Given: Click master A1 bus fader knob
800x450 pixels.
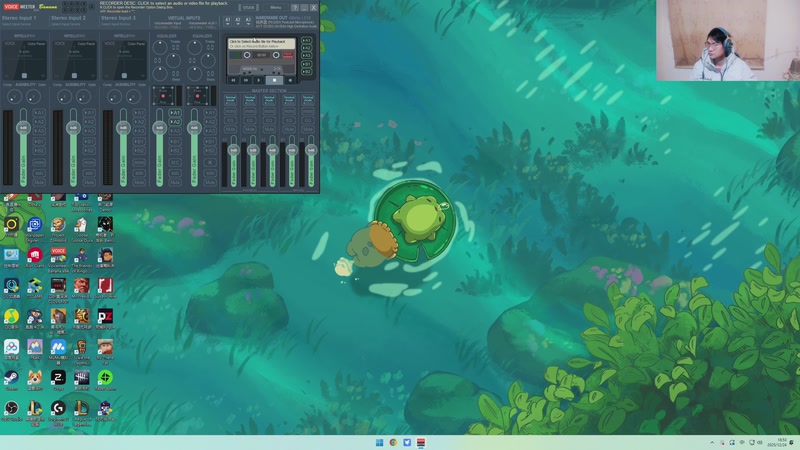Looking at the screenshot, I should tap(234, 150).
